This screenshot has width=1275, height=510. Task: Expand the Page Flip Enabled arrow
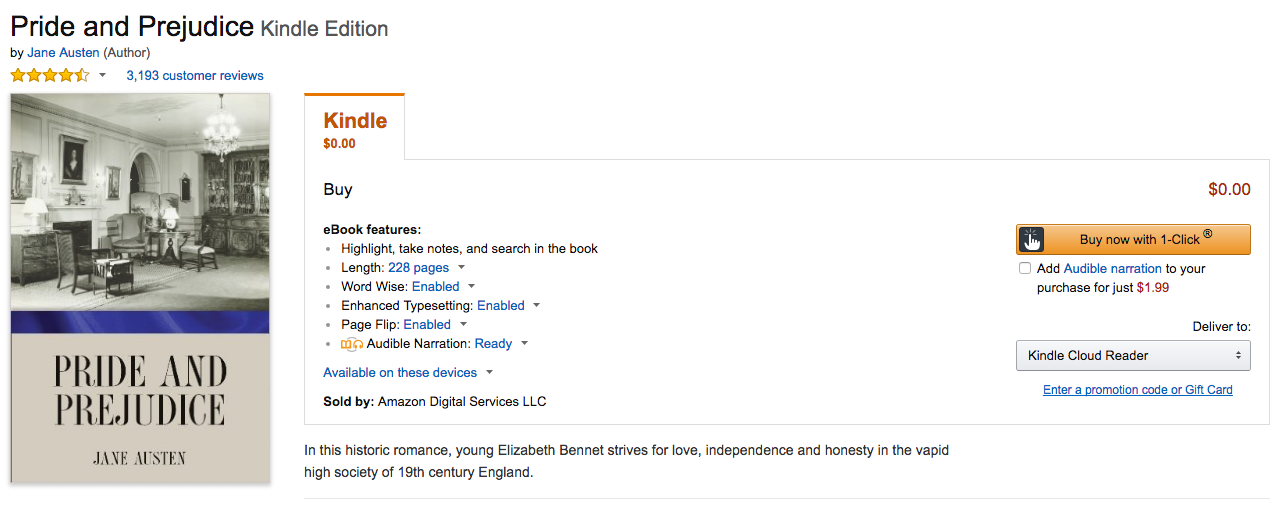[463, 324]
